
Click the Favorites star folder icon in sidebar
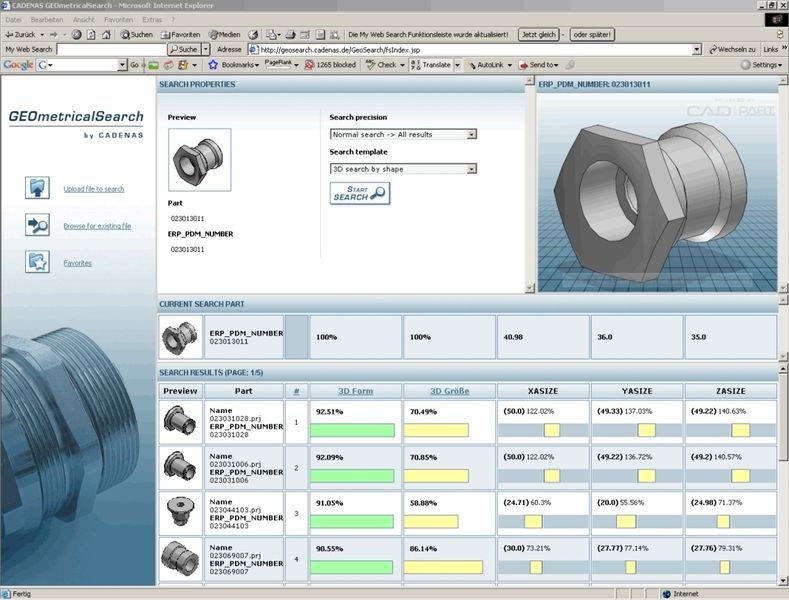pyautogui.click(x=37, y=262)
